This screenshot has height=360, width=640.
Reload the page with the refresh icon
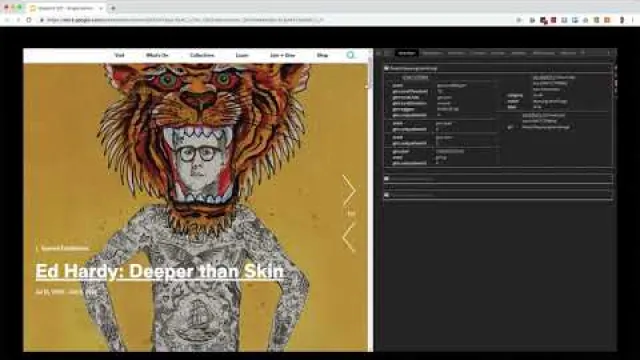[29, 20]
